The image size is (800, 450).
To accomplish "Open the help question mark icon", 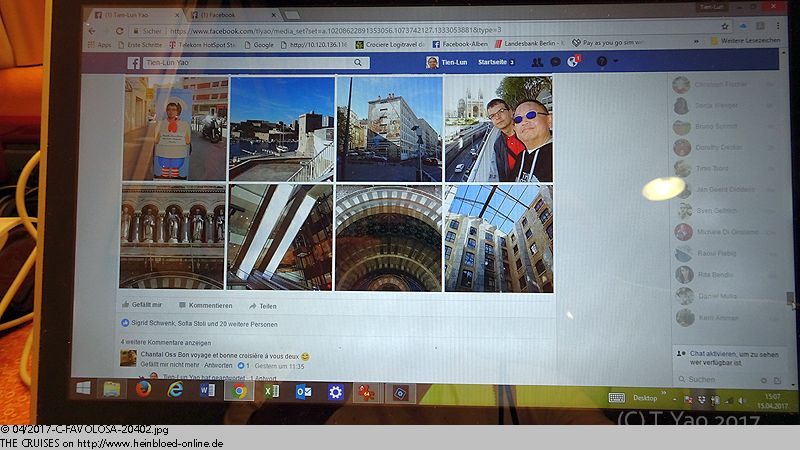I will click(x=602, y=61).
